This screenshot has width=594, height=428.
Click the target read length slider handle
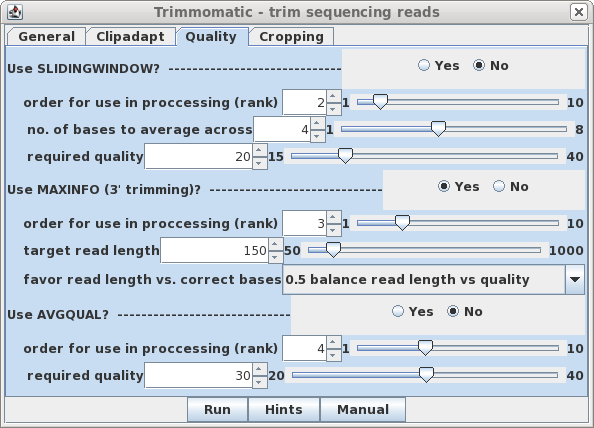333,250
